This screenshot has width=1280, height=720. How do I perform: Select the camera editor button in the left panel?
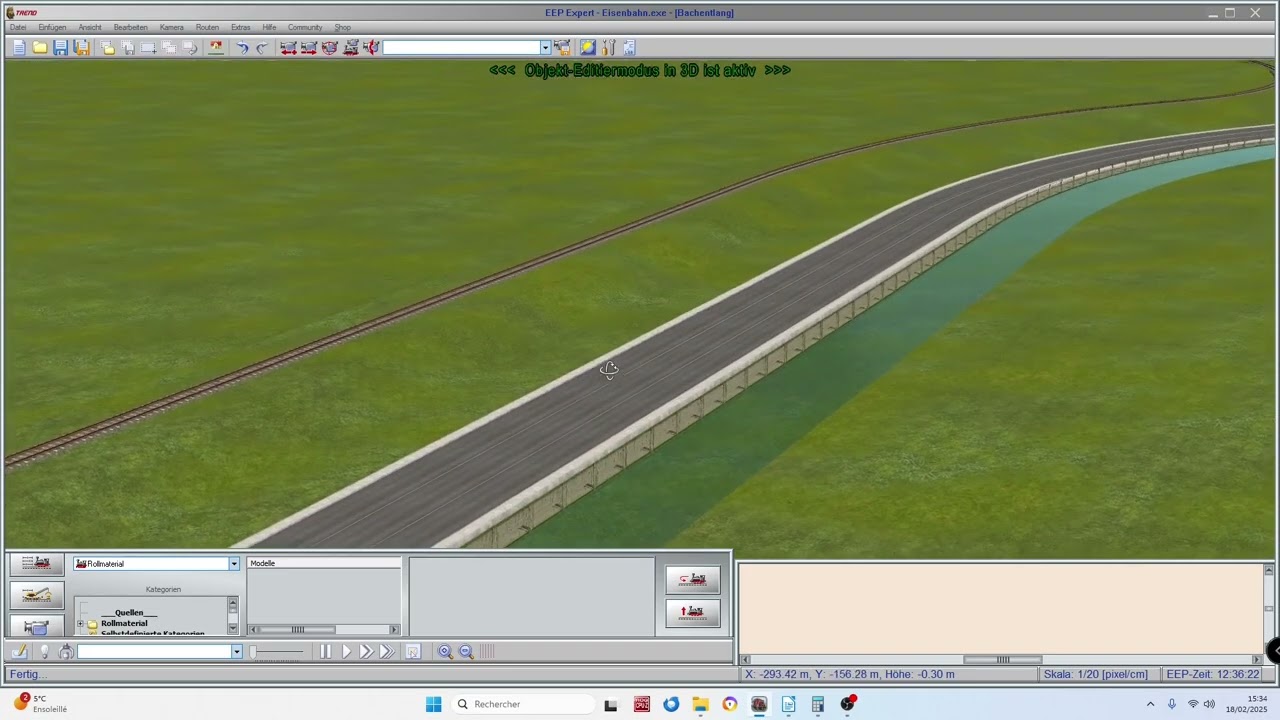(37, 627)
